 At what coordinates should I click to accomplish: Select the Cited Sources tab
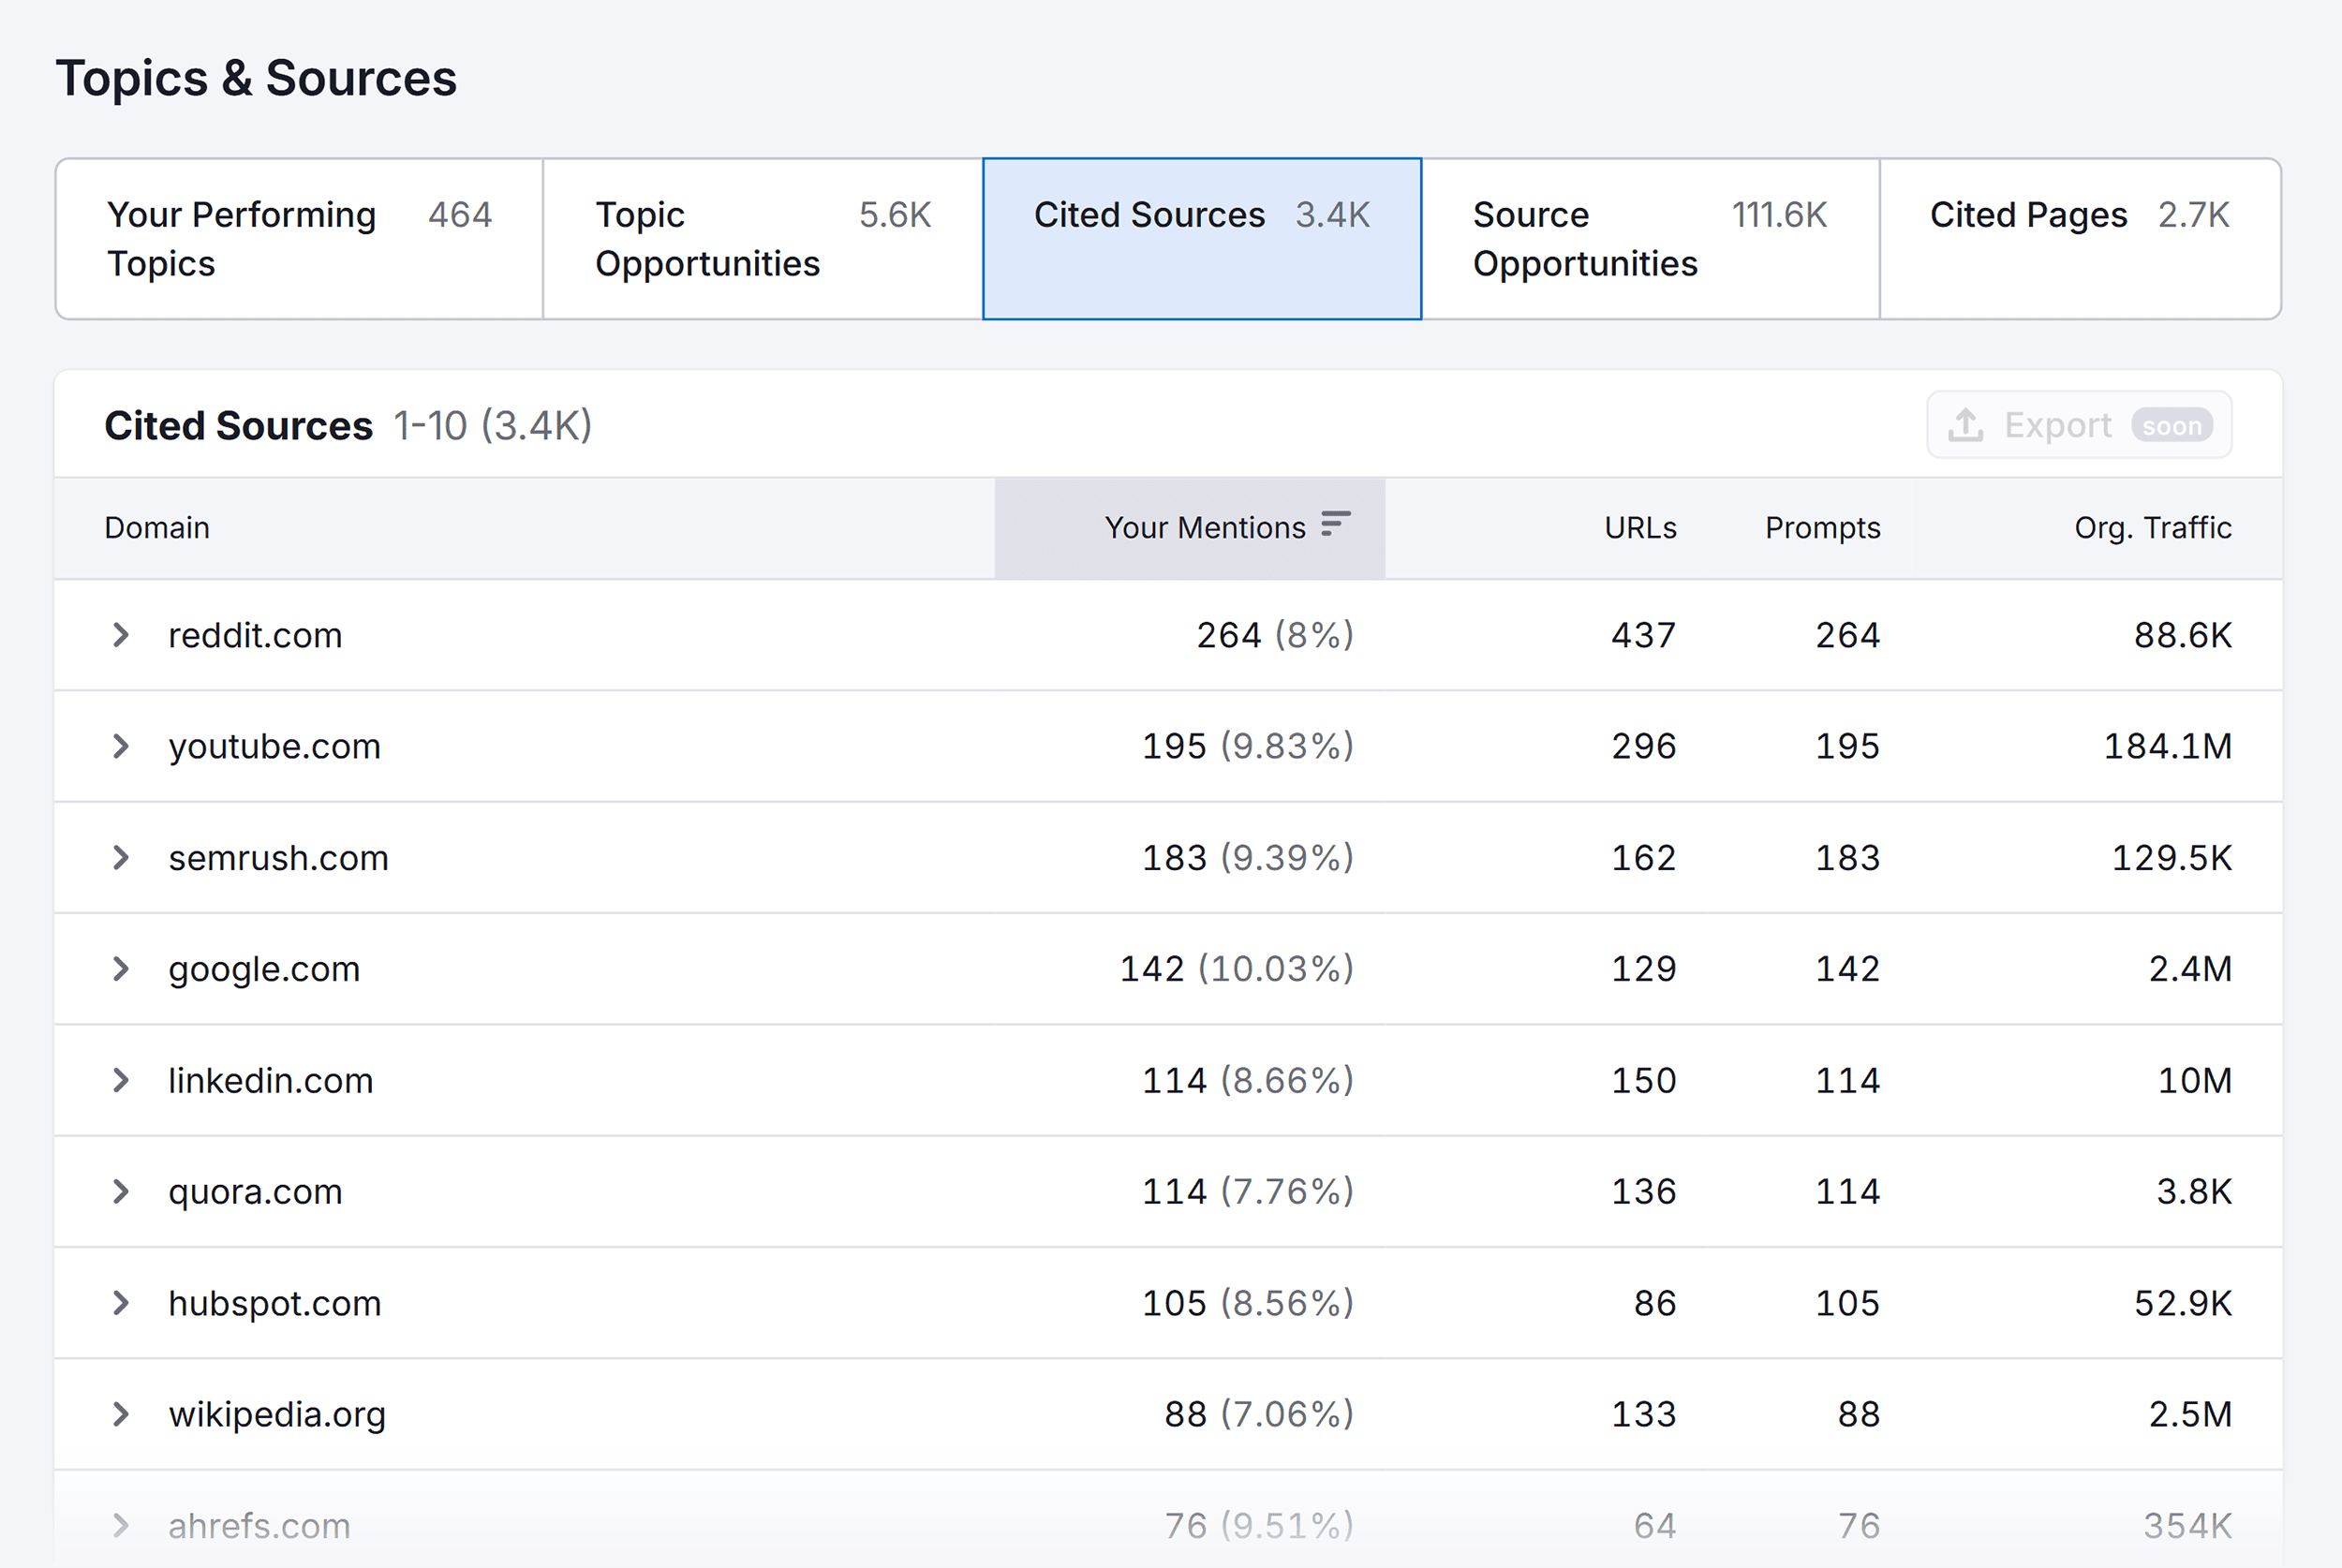point(1202,238)
